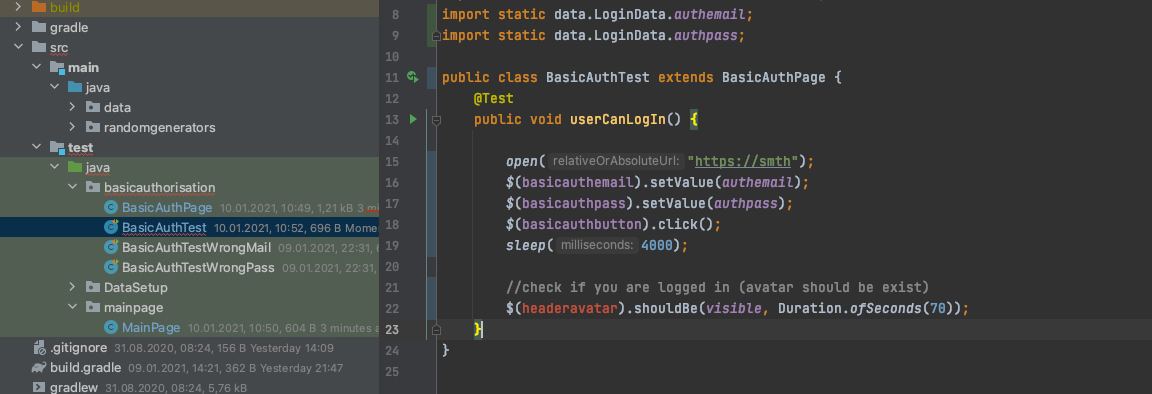This screenshot has height=394, width=1152.
Task: Open build.gradle file
Action: [85, 367]
